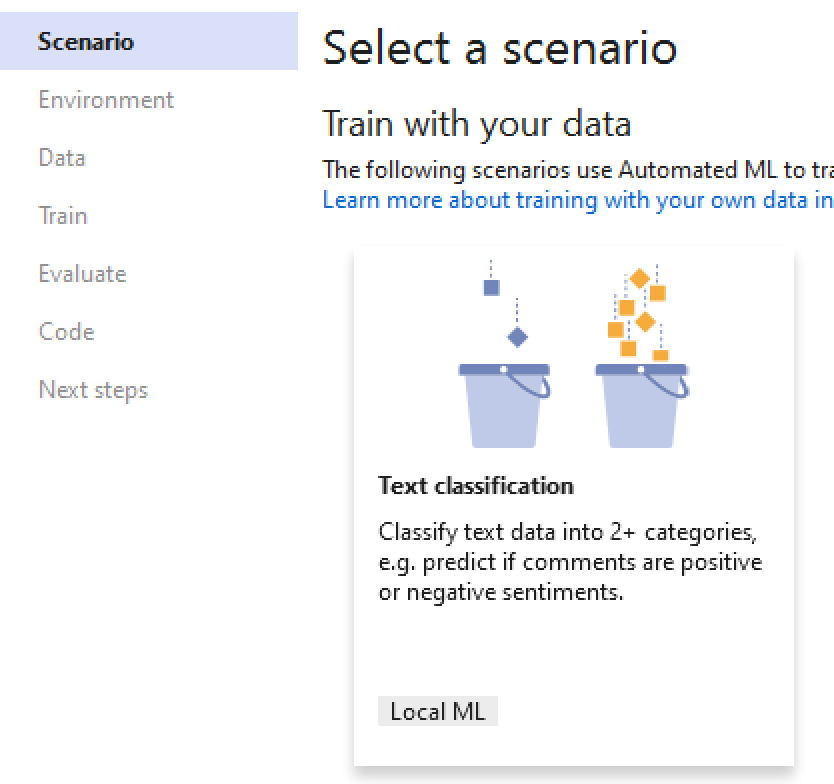Click the Train with your data heading
This screenshot has width=834, height=784.
(476, 123)
